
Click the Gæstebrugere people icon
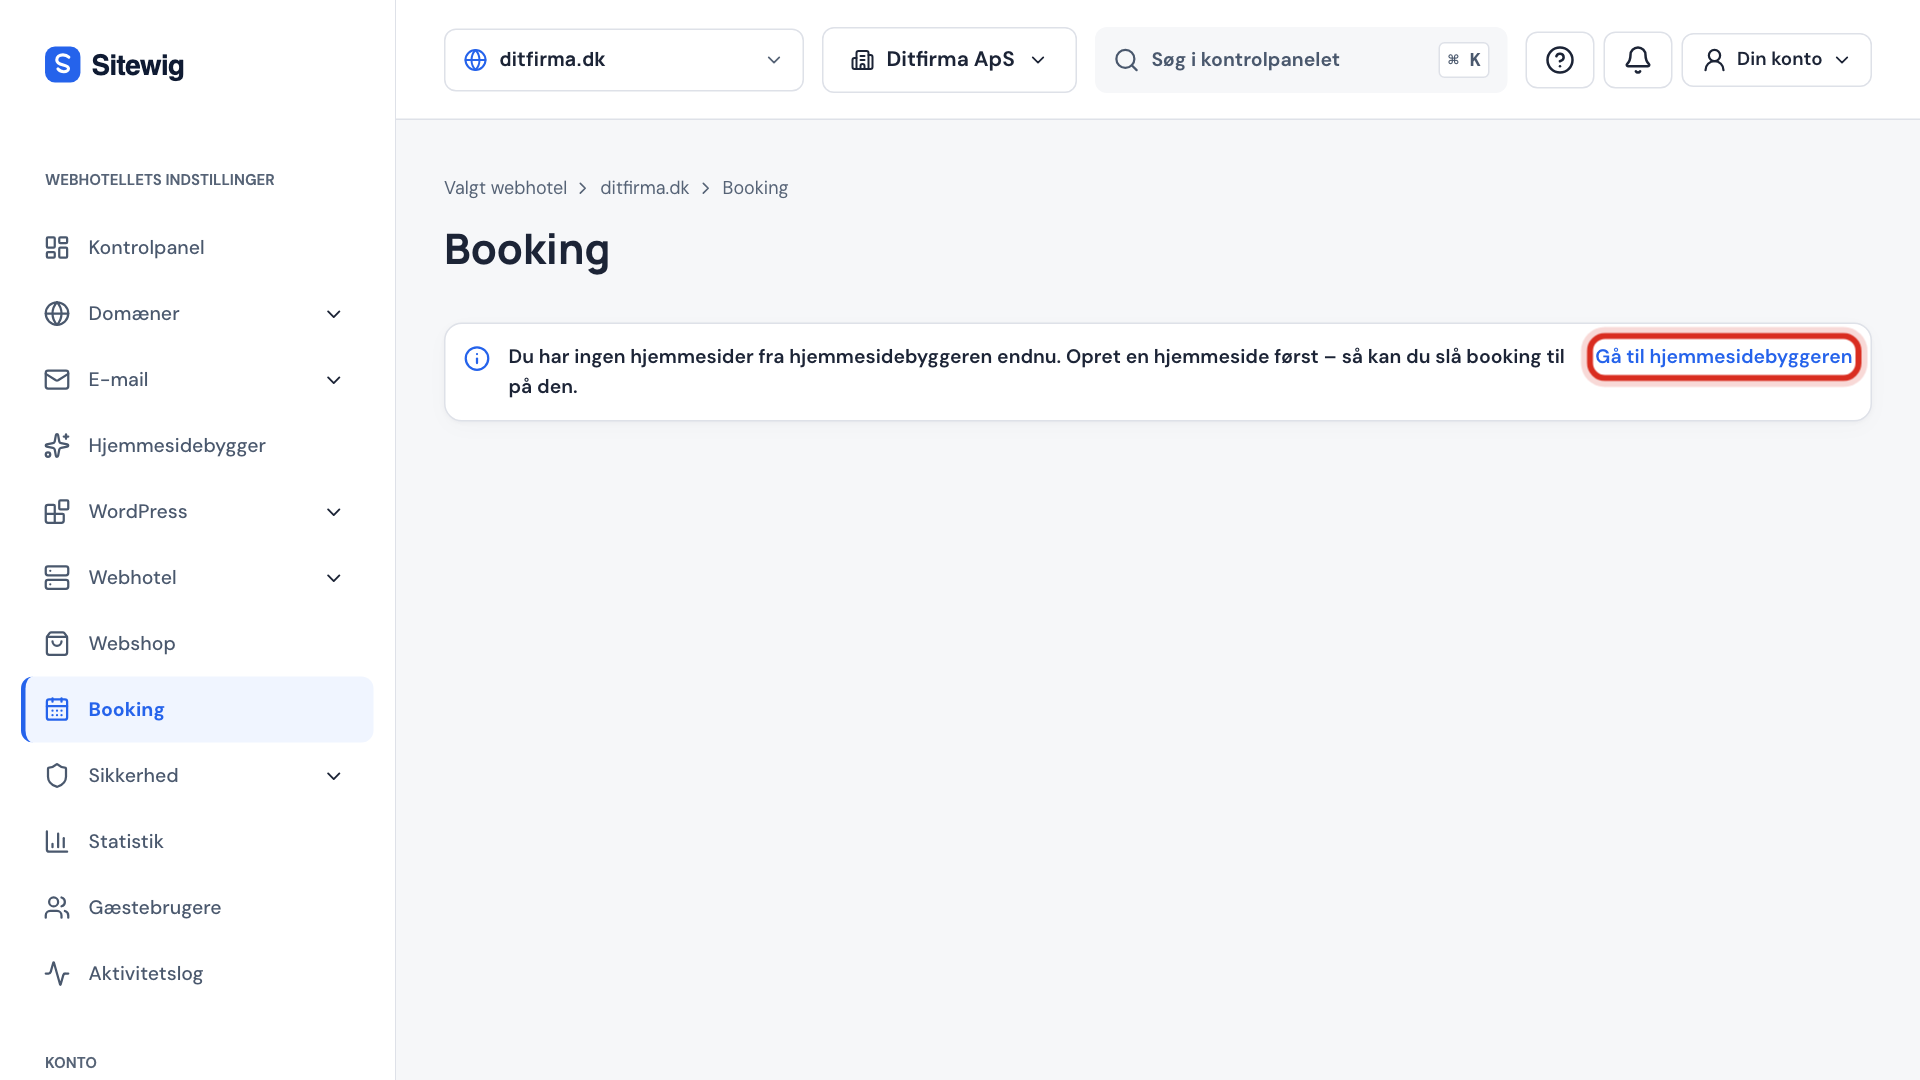pos(57,907)
